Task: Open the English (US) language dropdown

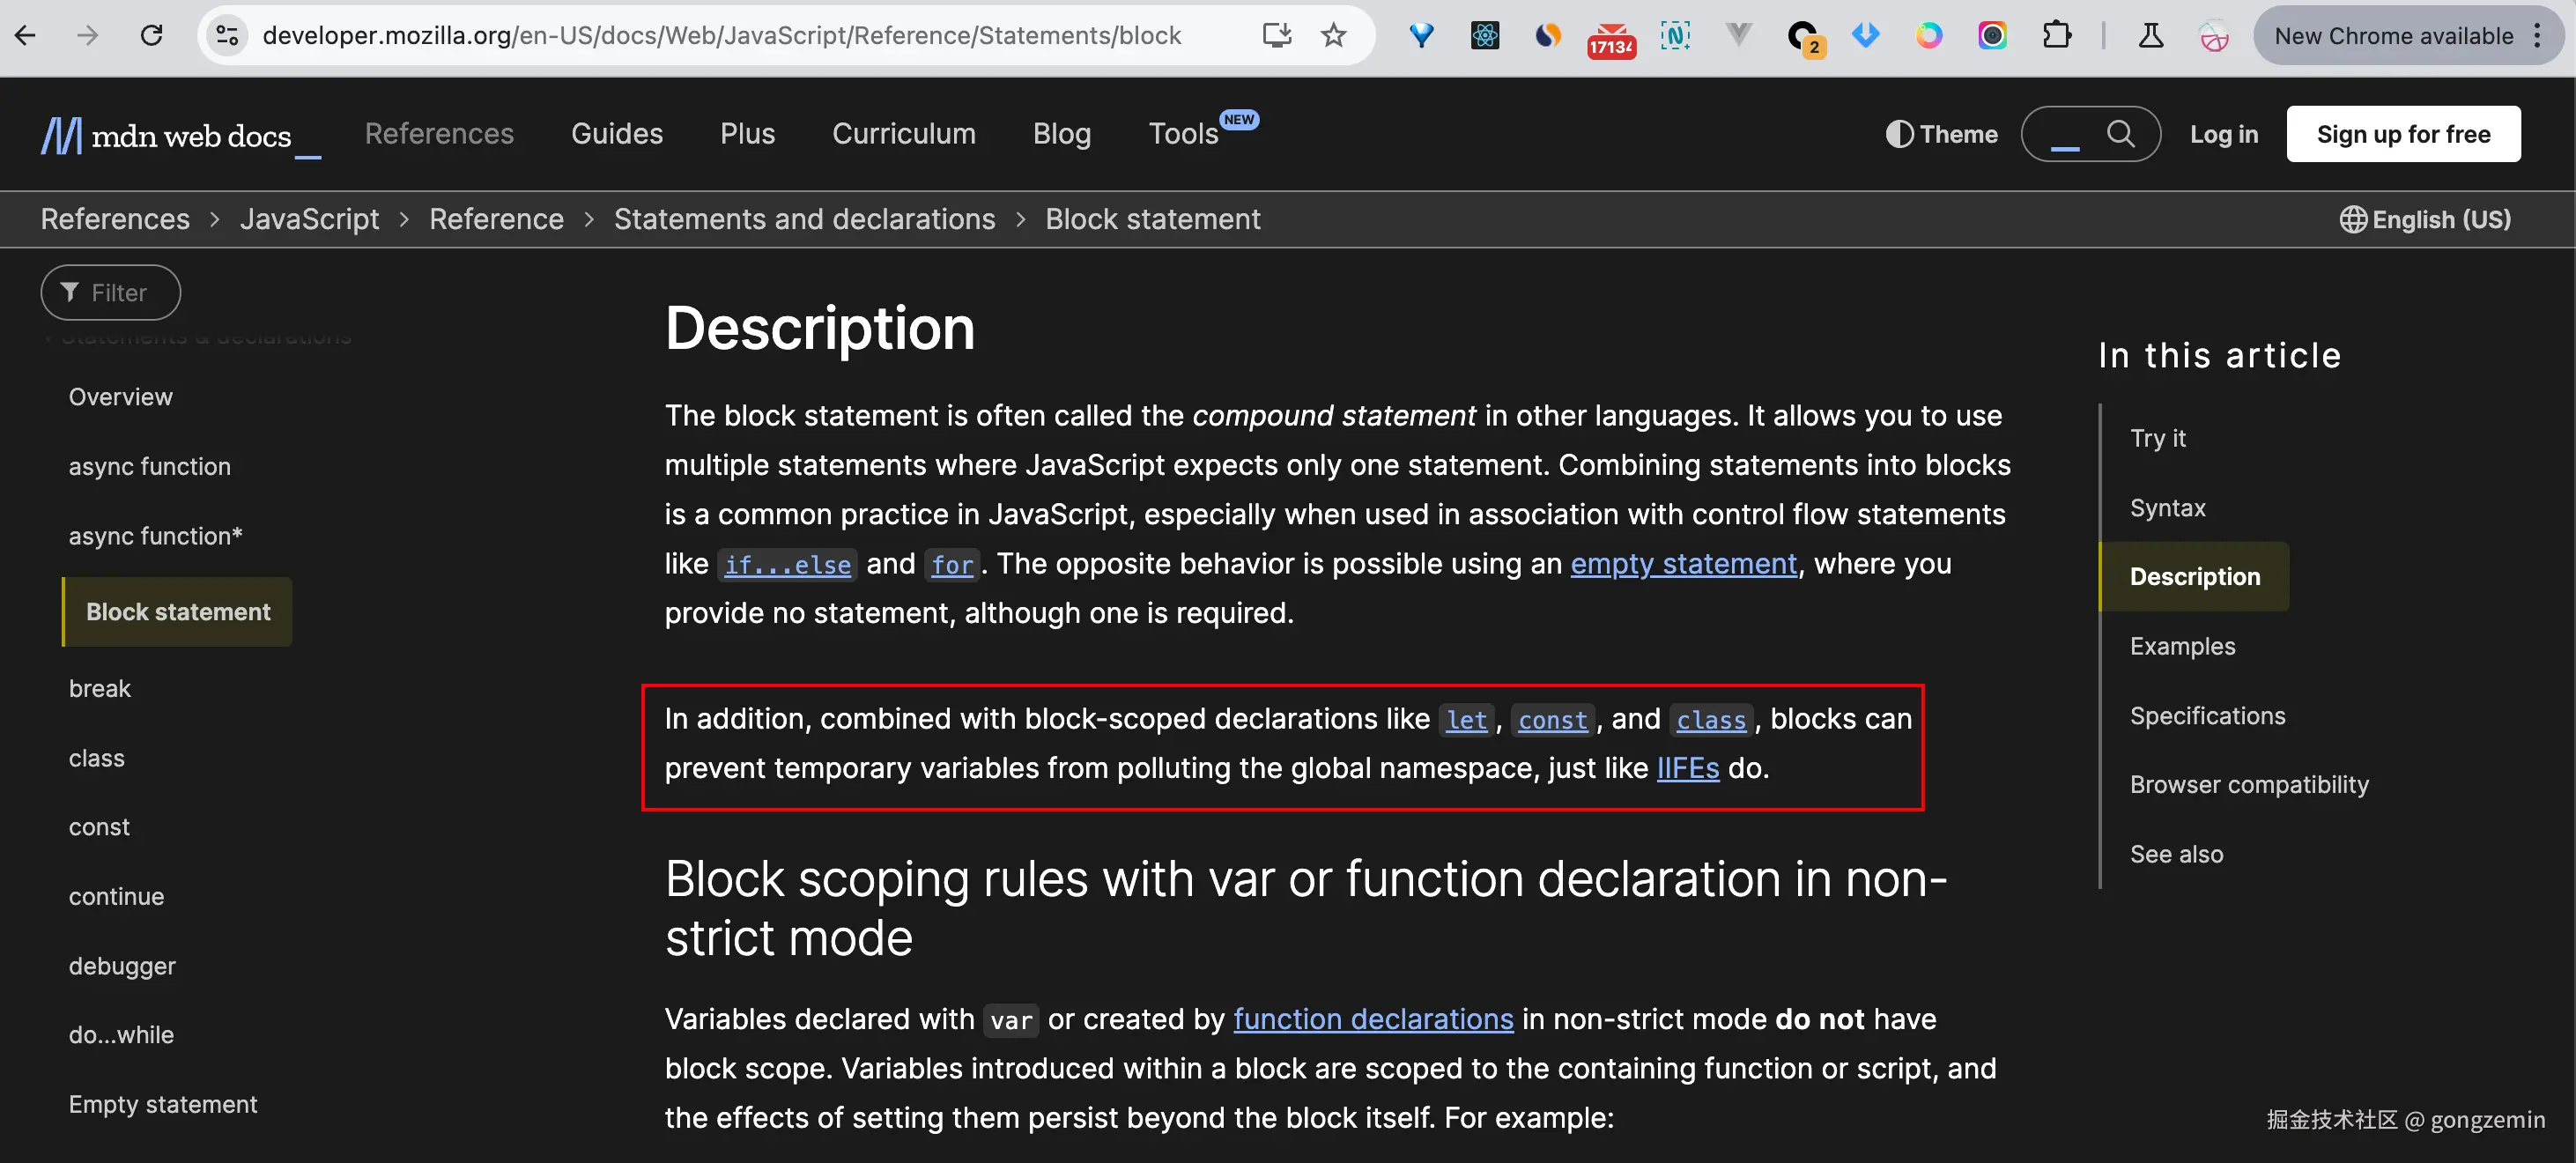Action: point(2425,219)
